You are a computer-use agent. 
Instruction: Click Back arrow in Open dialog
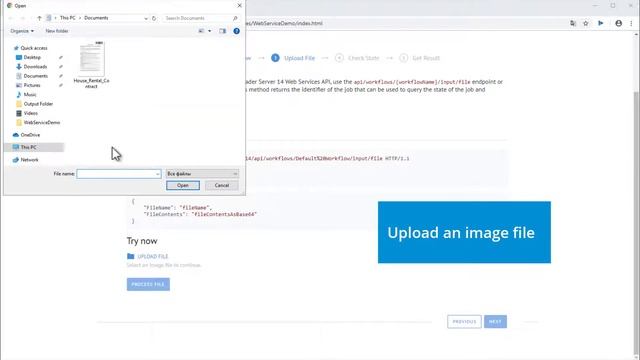[x=11, y=18]
